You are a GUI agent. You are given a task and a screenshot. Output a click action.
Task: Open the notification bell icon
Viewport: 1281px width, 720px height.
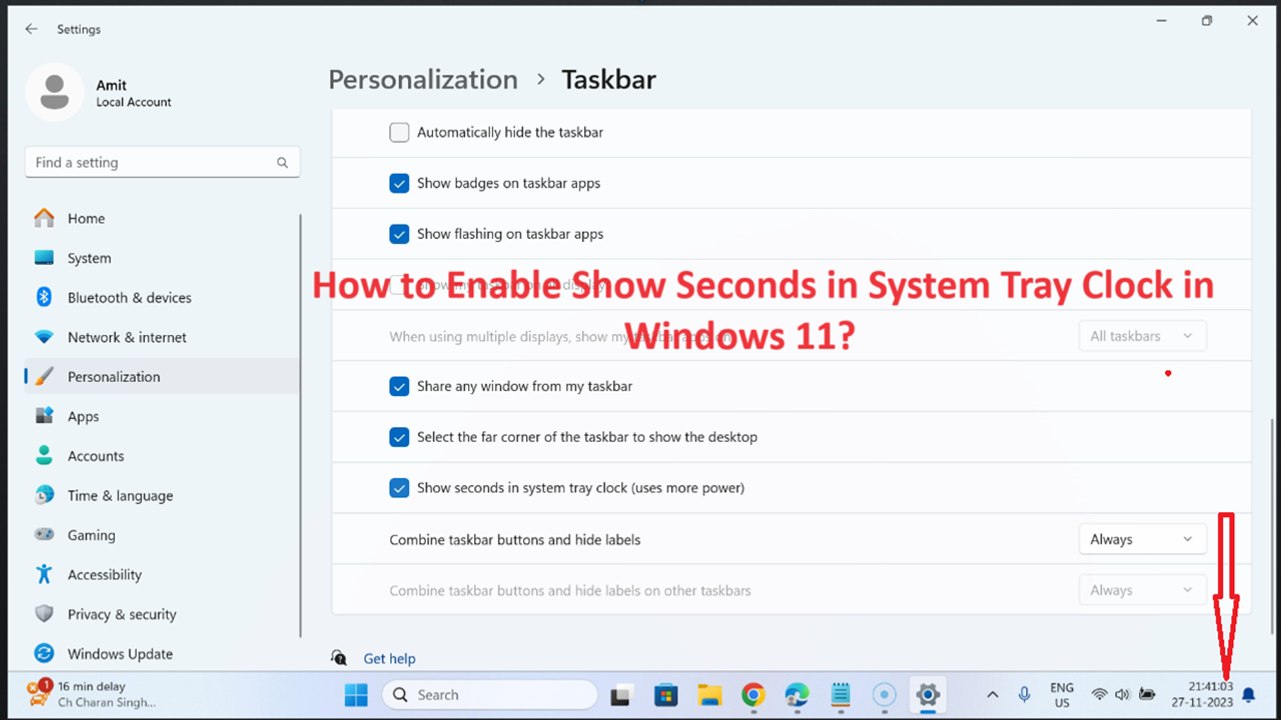tap(1248, 694)
